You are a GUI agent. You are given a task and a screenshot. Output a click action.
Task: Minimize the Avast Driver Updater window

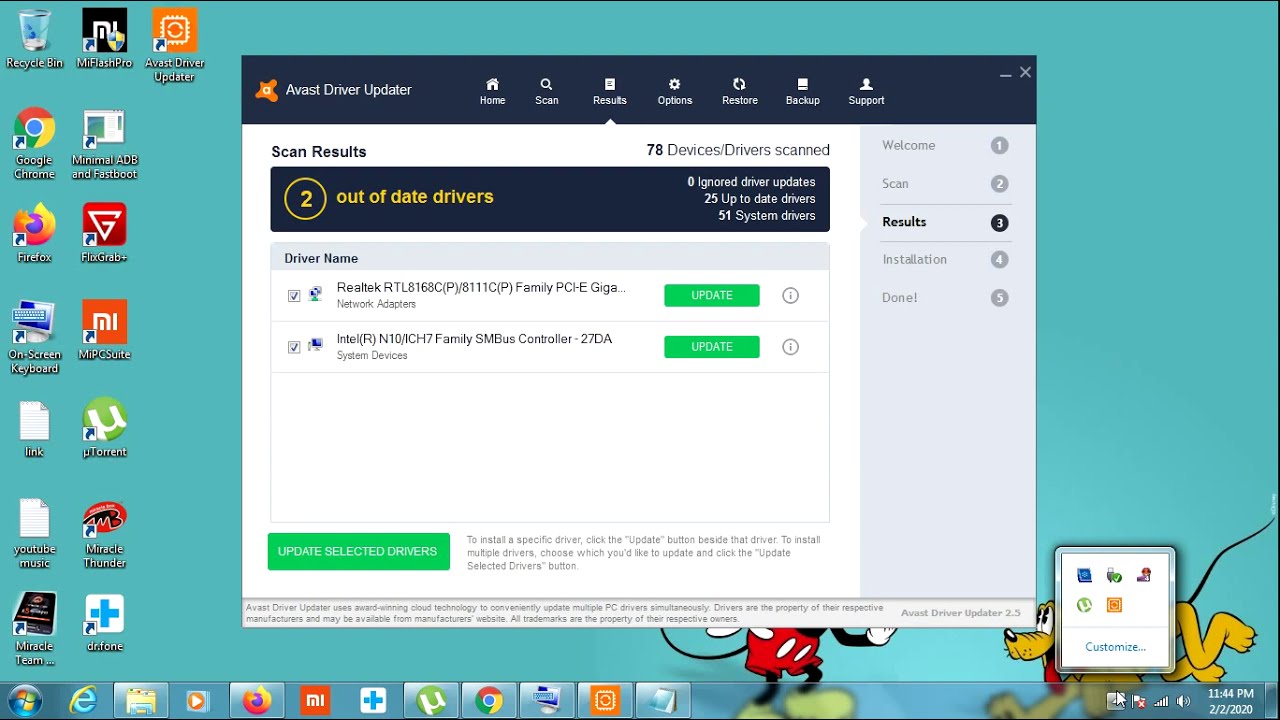tap(1006, 73)
